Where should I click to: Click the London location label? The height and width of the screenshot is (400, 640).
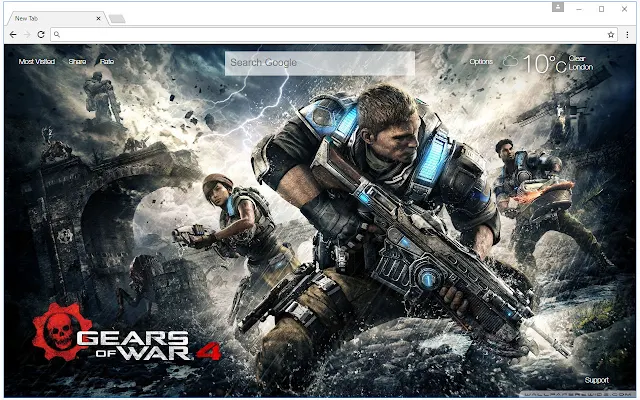(x=581, y=67)
